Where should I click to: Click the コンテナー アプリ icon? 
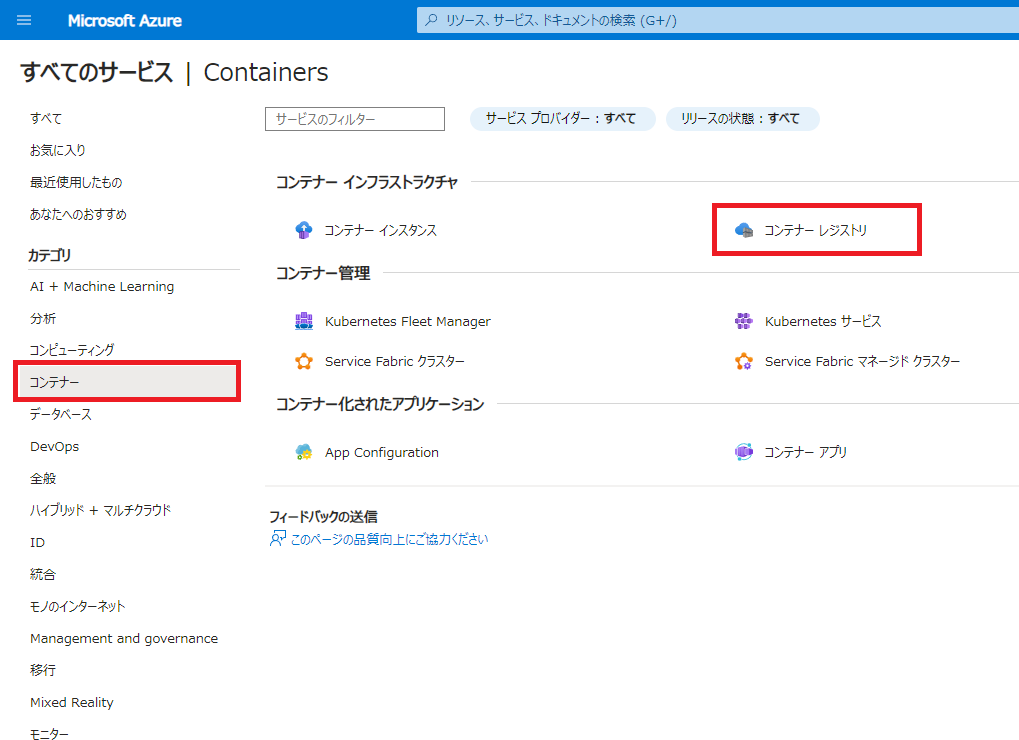click(743, 452)
